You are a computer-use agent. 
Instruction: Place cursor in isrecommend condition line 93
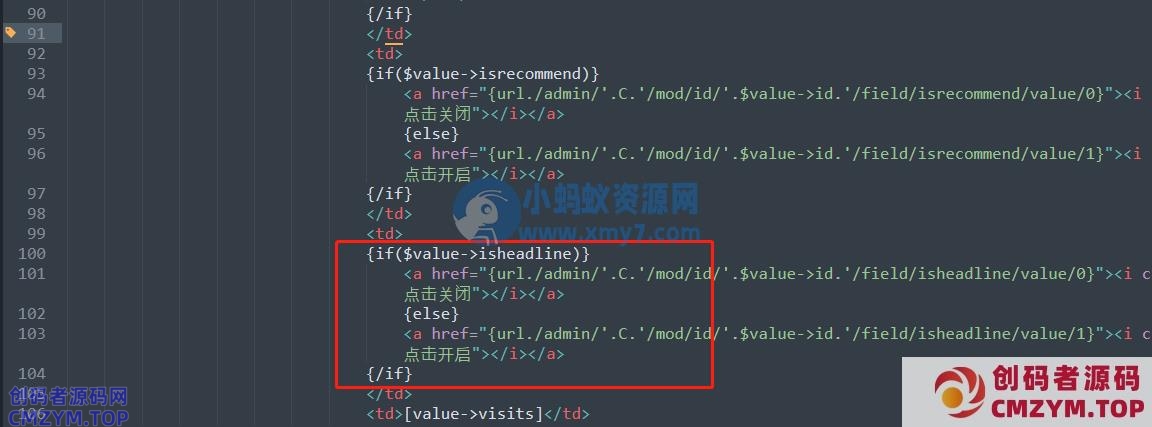tap(483, 73)
